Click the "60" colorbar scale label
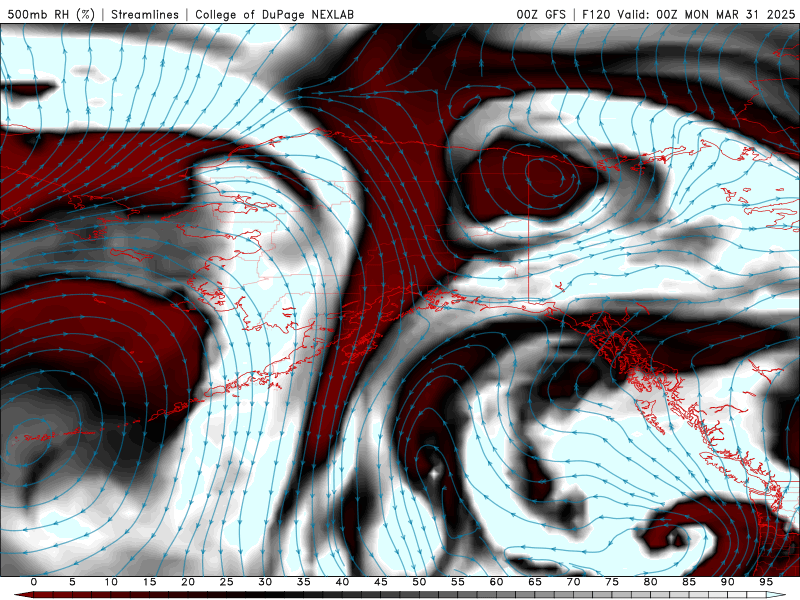The height and width of the screenshot is (600, 800). coord(496,582)
